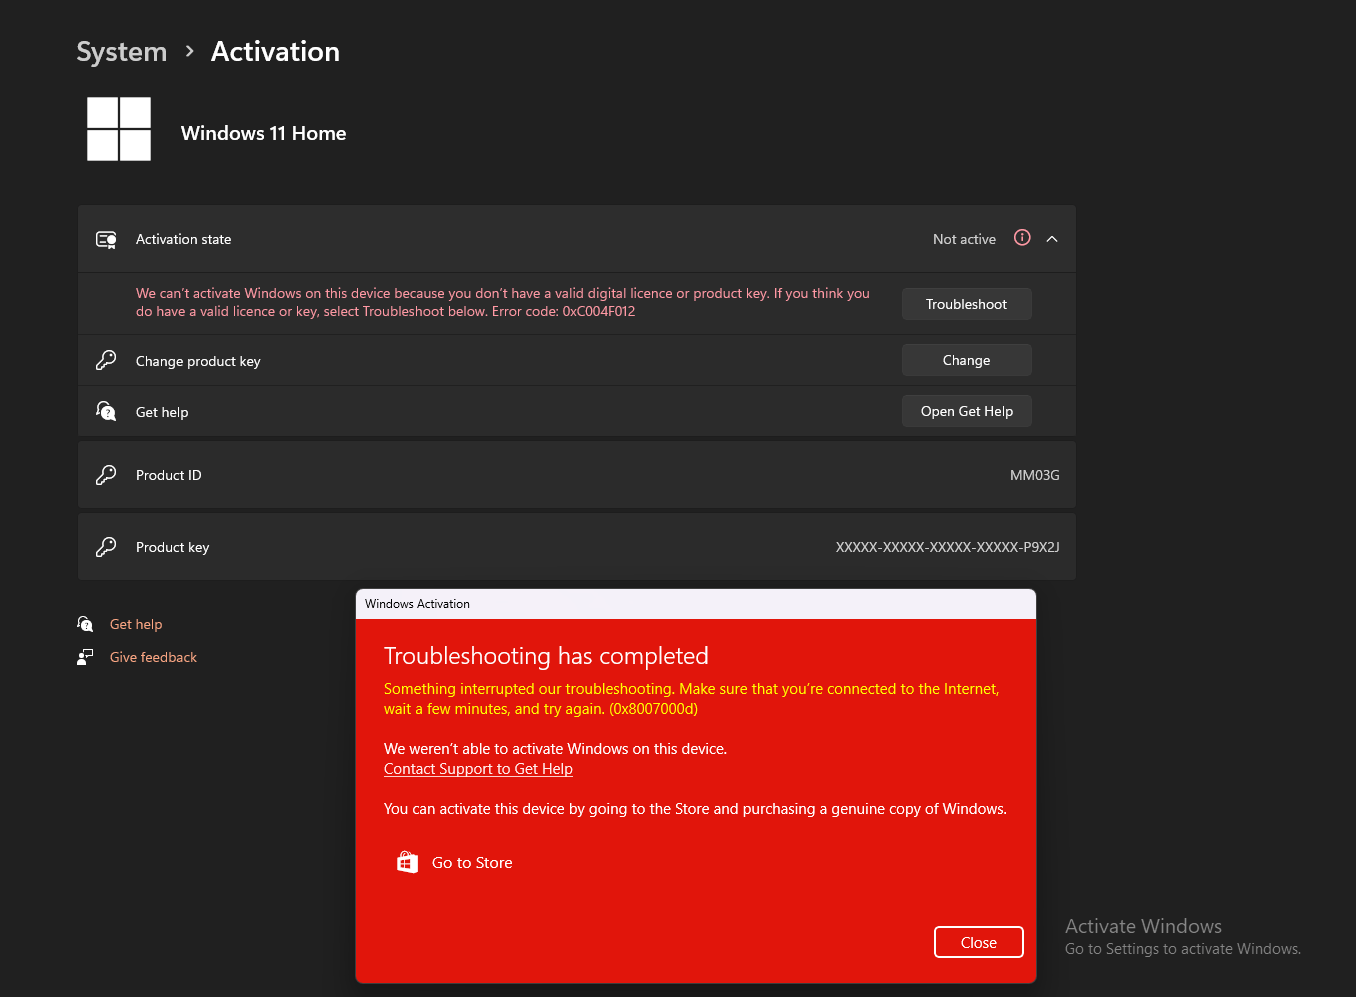
Task: Click the Not active info warning icon
Action: click(x=1022, y=238)
